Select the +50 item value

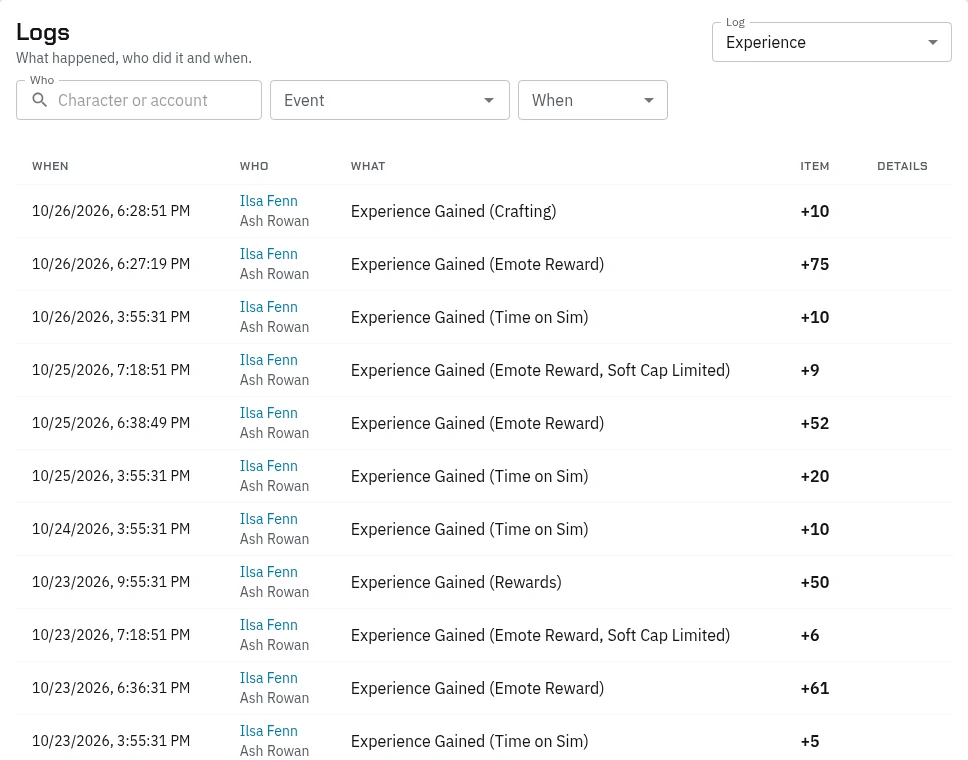pyautogui.click(x=815, y=583)
